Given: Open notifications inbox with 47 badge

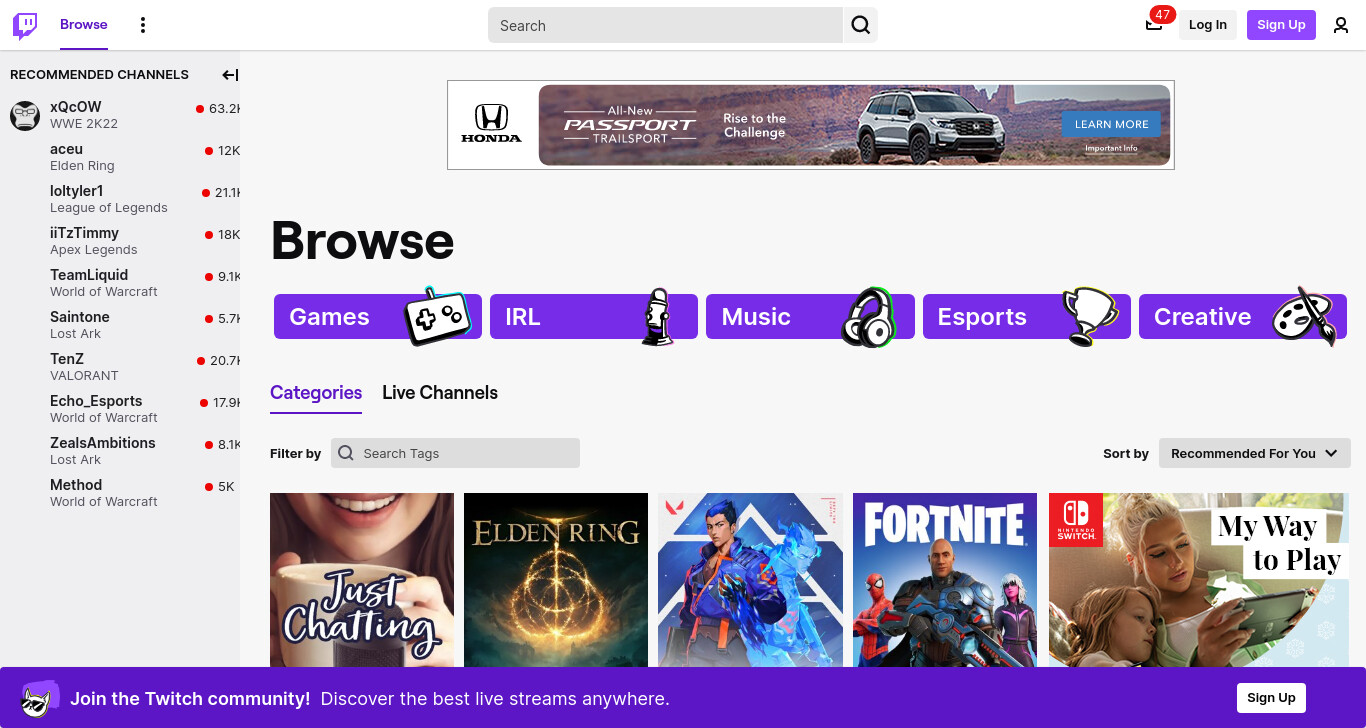Looking at the screenshot, I should pos(1154,24).
